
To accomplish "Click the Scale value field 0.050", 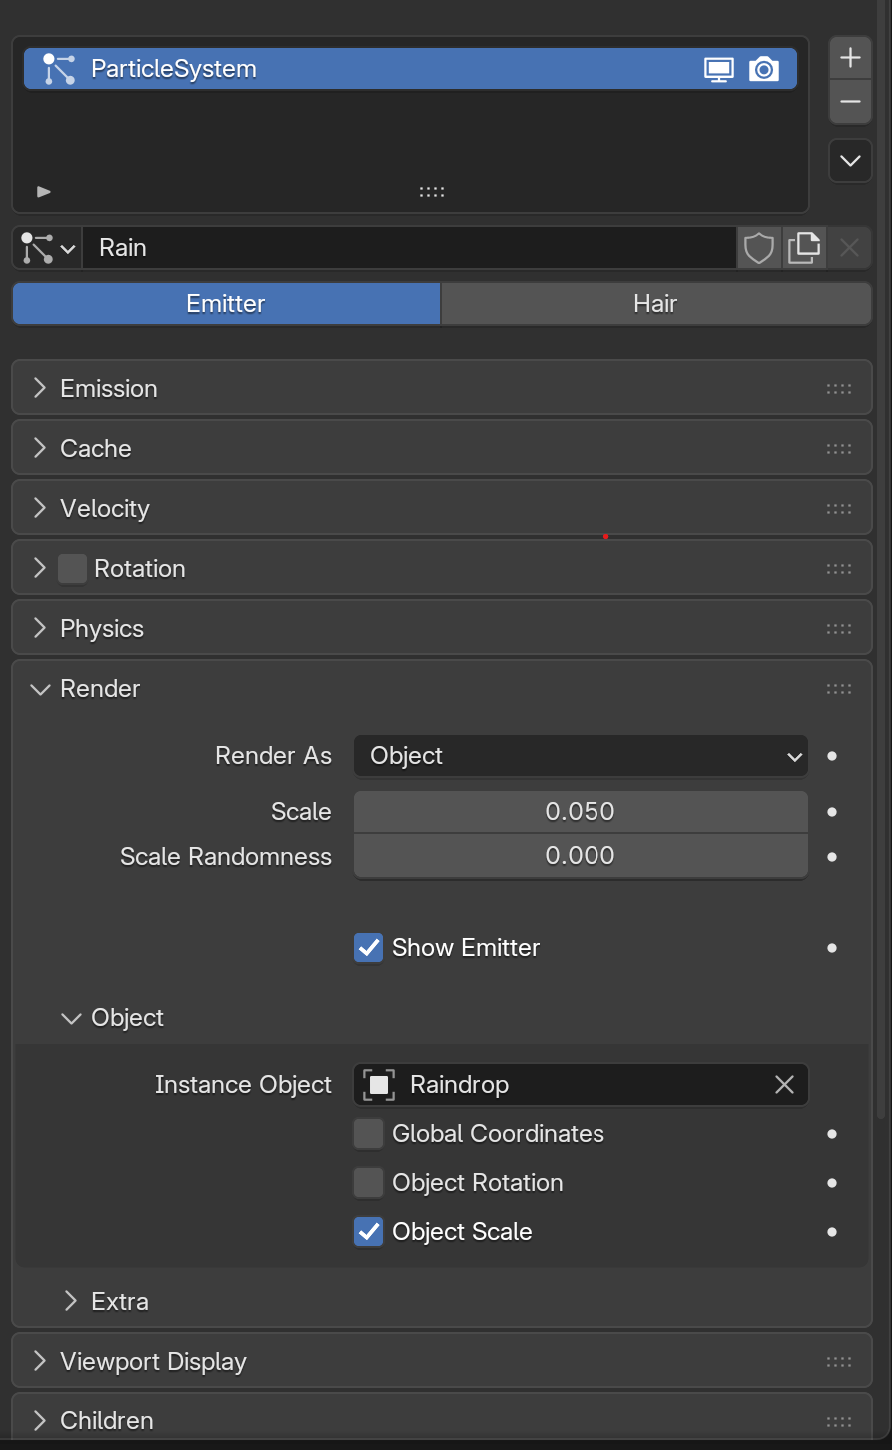I will [581, 811].
